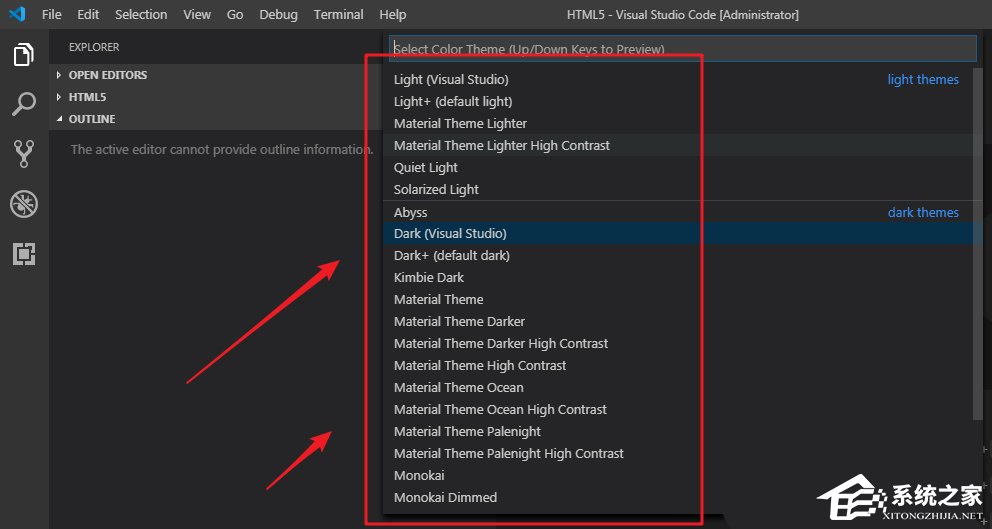Image resolution: width=992 pixels, height=529 pixels.
Task: Click the VS Code logo icon
Action: (x=17, y=15)
